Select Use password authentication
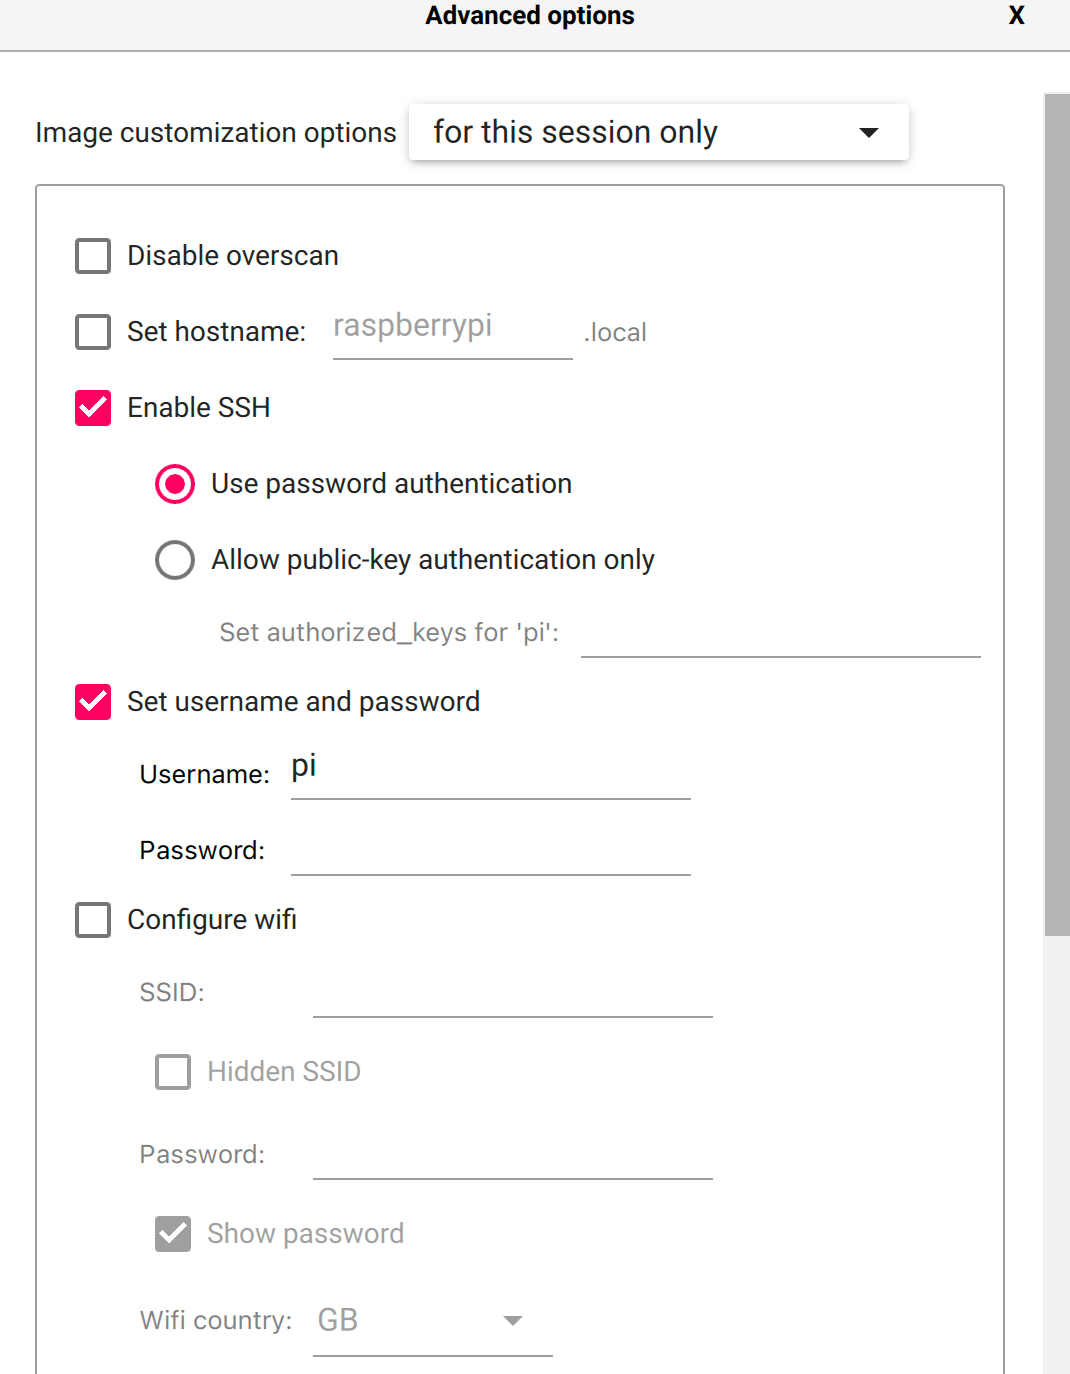1070x1374 pixels. (174, 484)
